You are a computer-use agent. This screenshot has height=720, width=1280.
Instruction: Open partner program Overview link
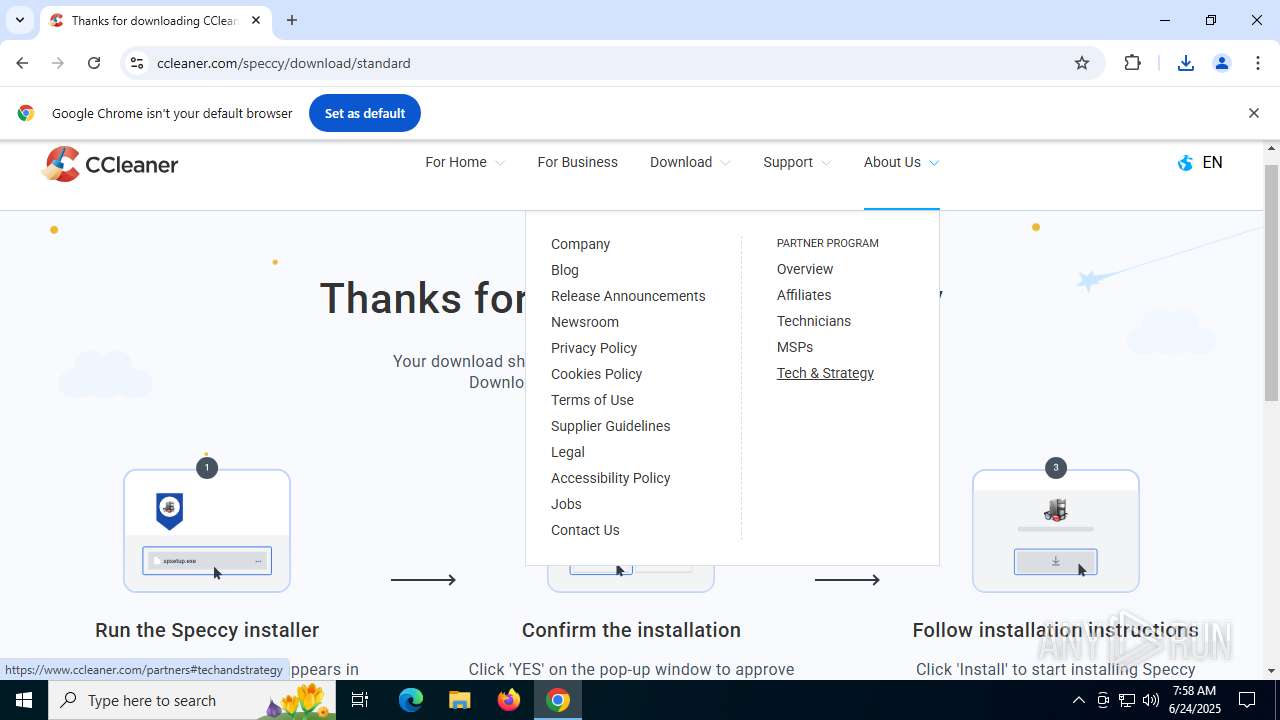pyautogui.click(x=805, y=269)
